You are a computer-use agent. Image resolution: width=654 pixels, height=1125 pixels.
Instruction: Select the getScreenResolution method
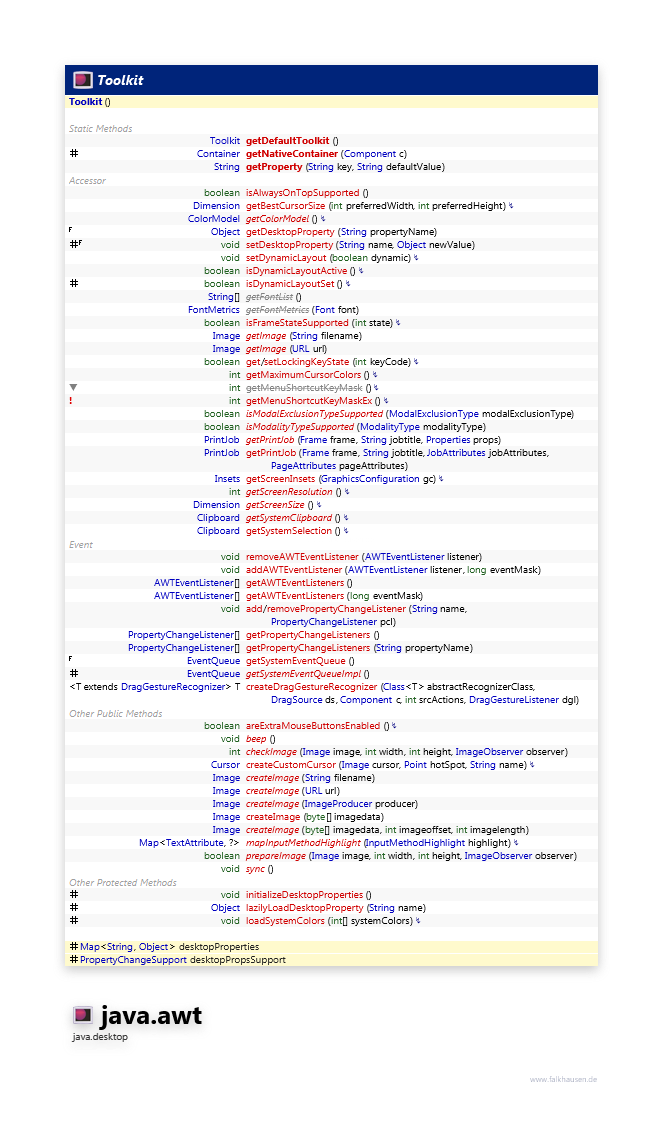[289, 492]
